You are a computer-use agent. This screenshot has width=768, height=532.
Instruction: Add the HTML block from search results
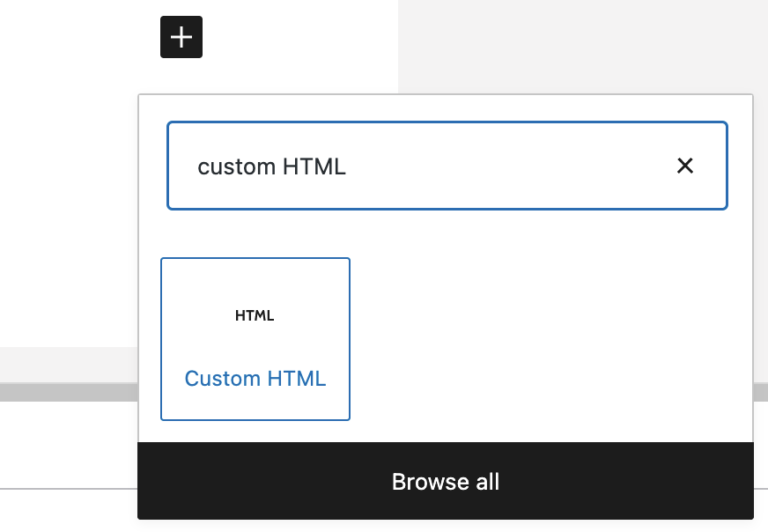point(255,339)
